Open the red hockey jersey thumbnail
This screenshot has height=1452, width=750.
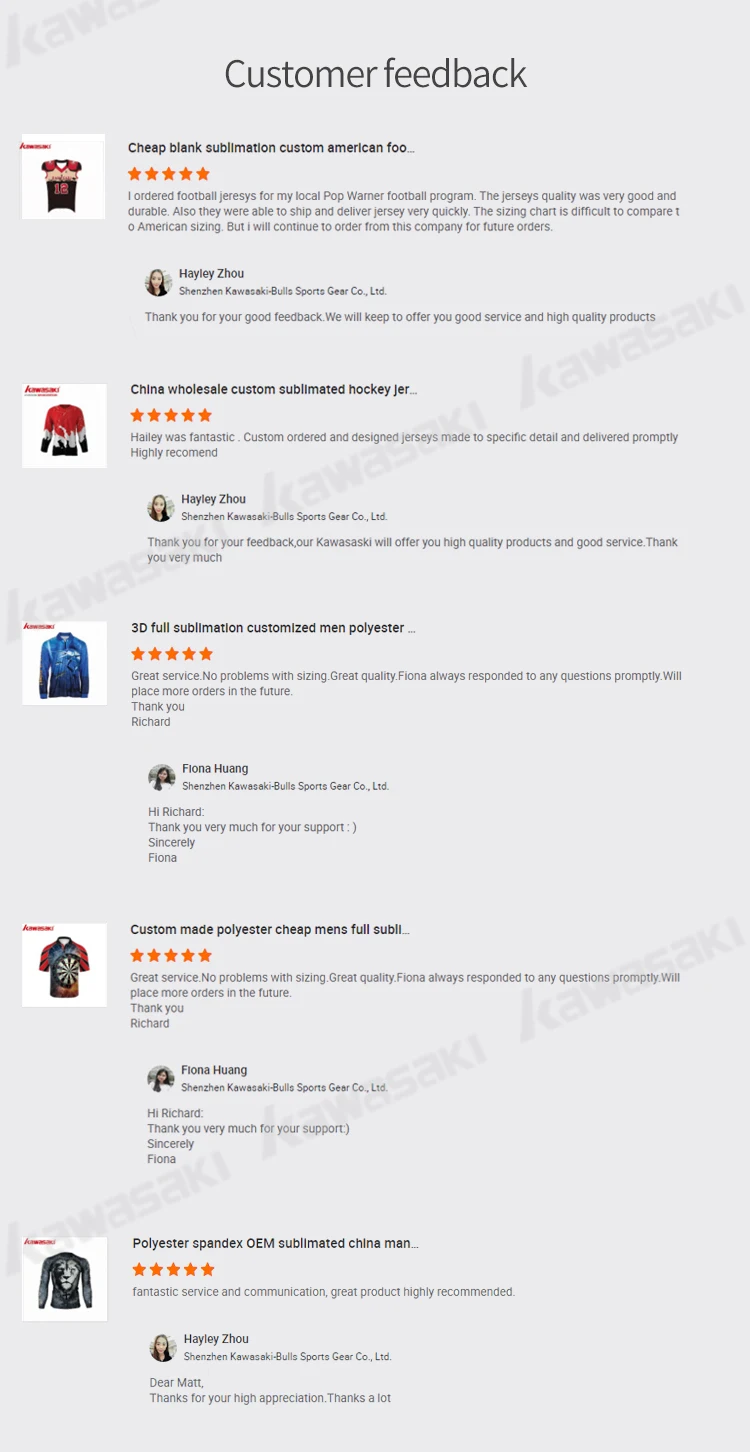click(64, 425)
